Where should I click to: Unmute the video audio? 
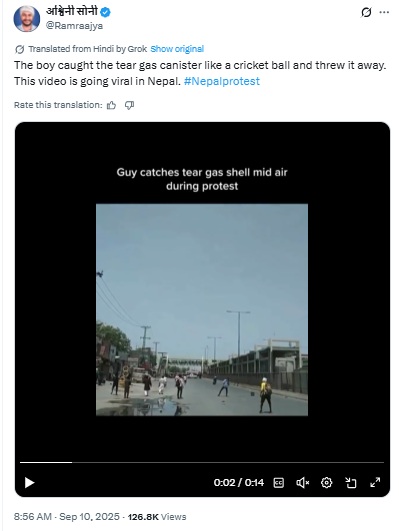[x=302, y=483]
